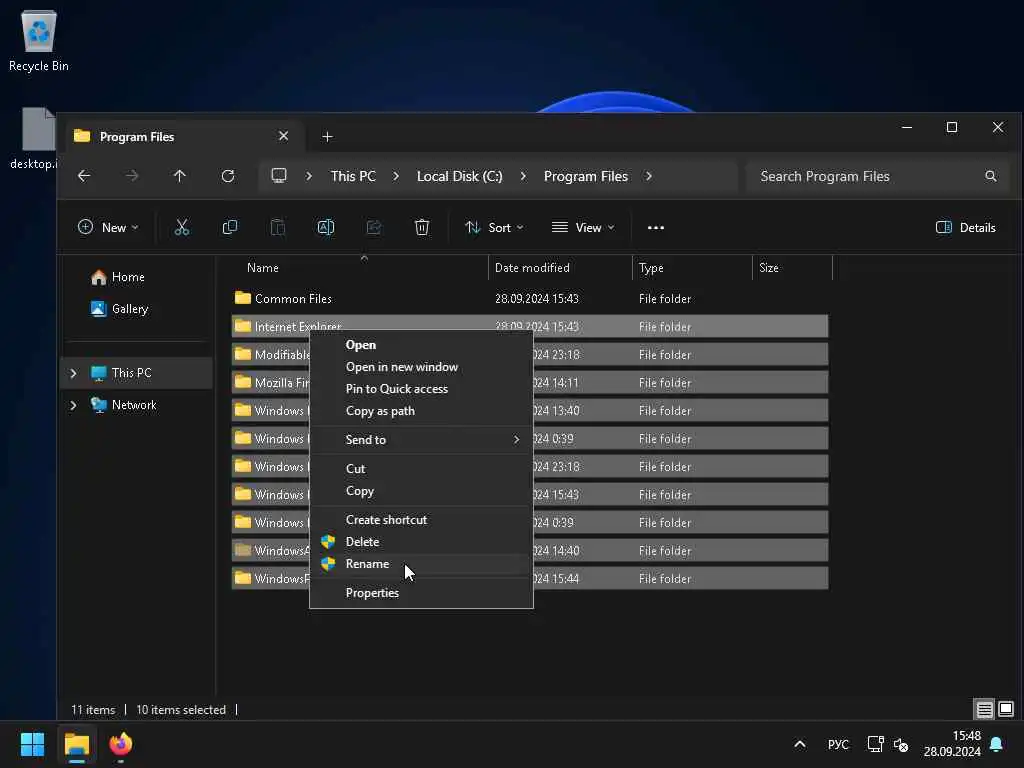Close the Program Files tab
Image resolution: width=1024 pixels, height=768 pixels.
[x=283, y=136]
